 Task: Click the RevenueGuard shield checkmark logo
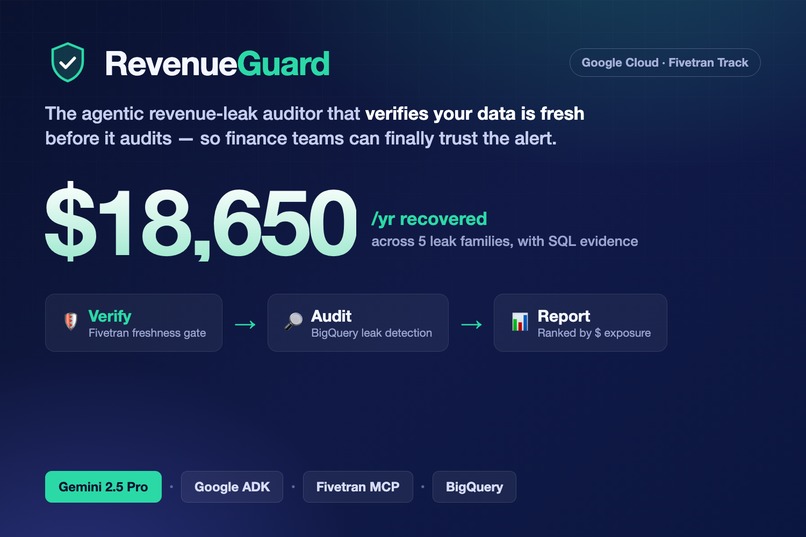pos(67,62)
